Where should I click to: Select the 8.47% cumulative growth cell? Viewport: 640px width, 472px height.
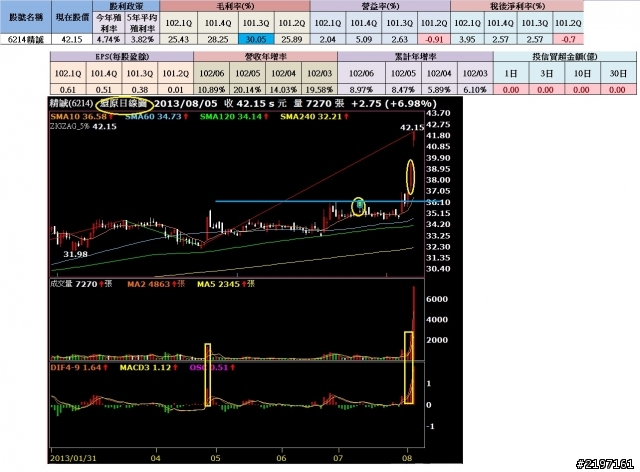(403, 89)
